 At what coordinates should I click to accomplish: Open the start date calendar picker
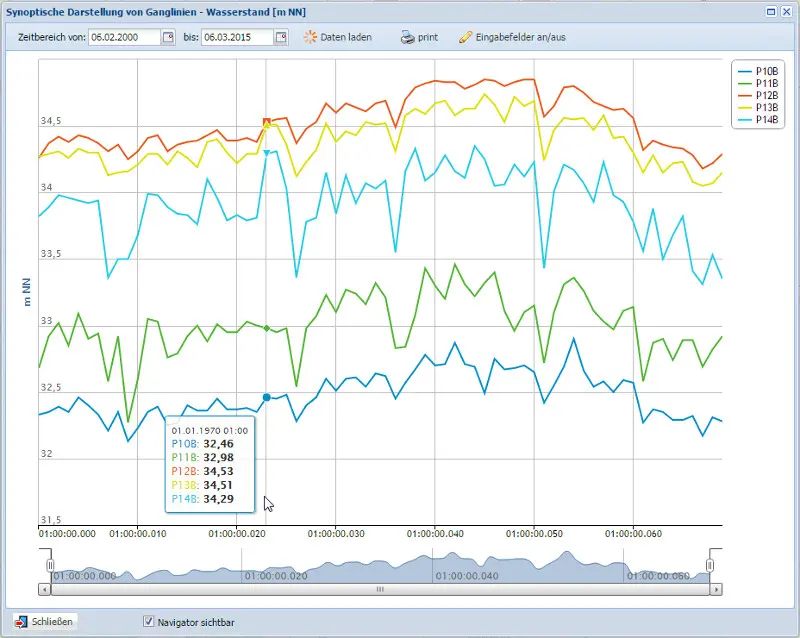point(168,37)
